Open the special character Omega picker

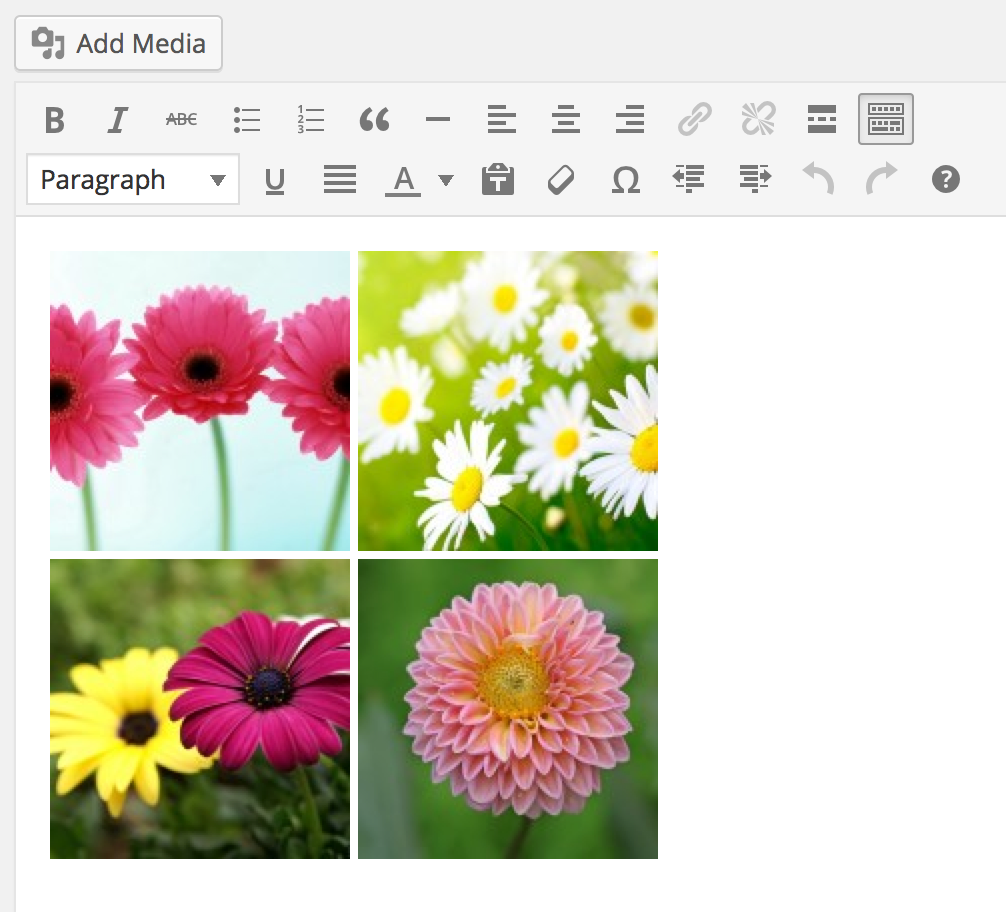(625, 180)
